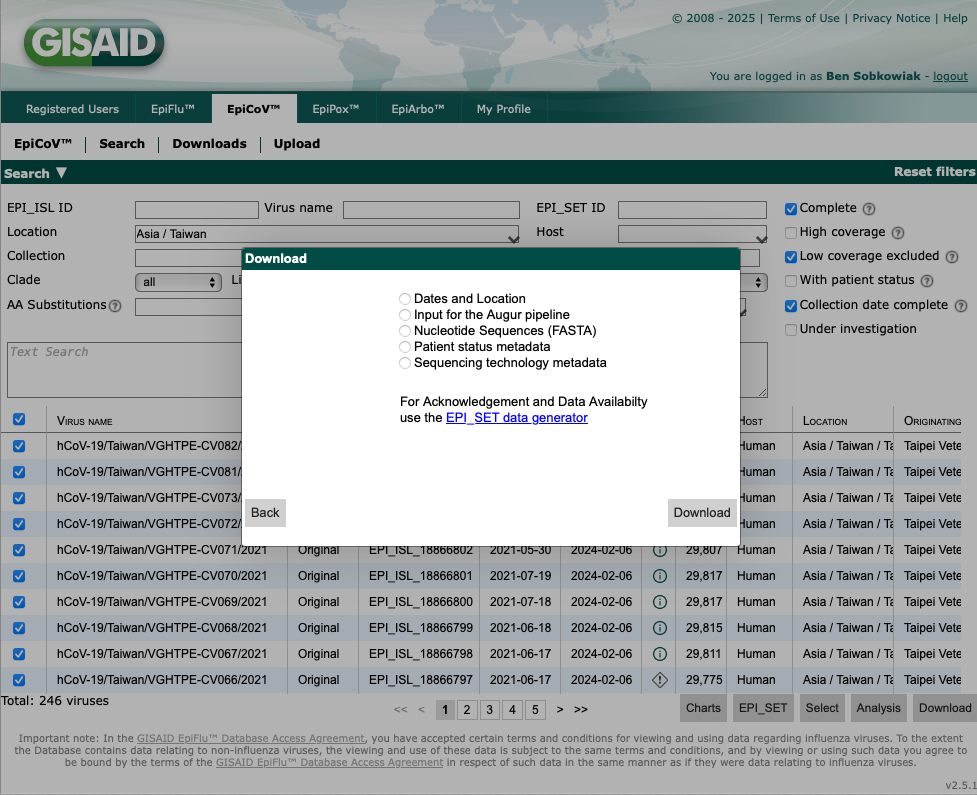The height and width of the screenshot is (795, 977).
Task: Enable the Under investigation checkbox
Action: point(791,329)
